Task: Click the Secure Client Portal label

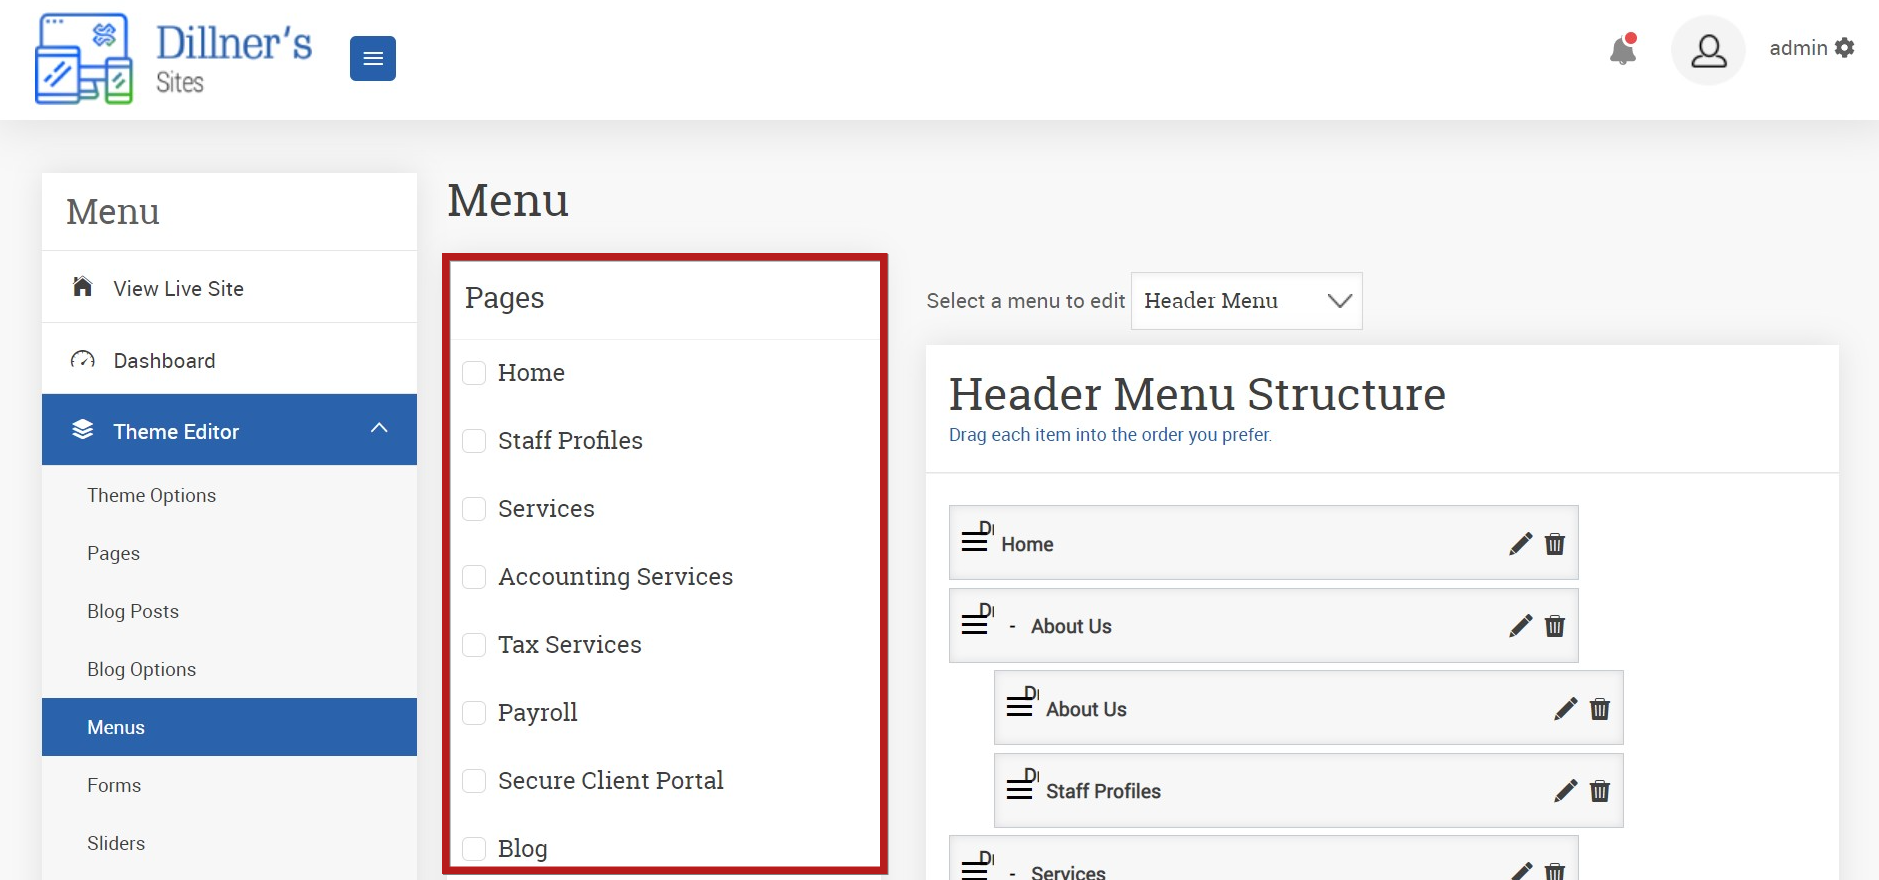Action: pos(610,781)
